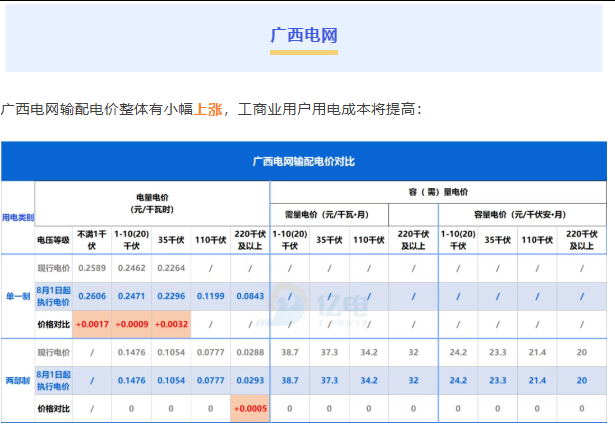
Task: Click the 单一制 category label
Action: pyautogui.click(x=18, y=296)
